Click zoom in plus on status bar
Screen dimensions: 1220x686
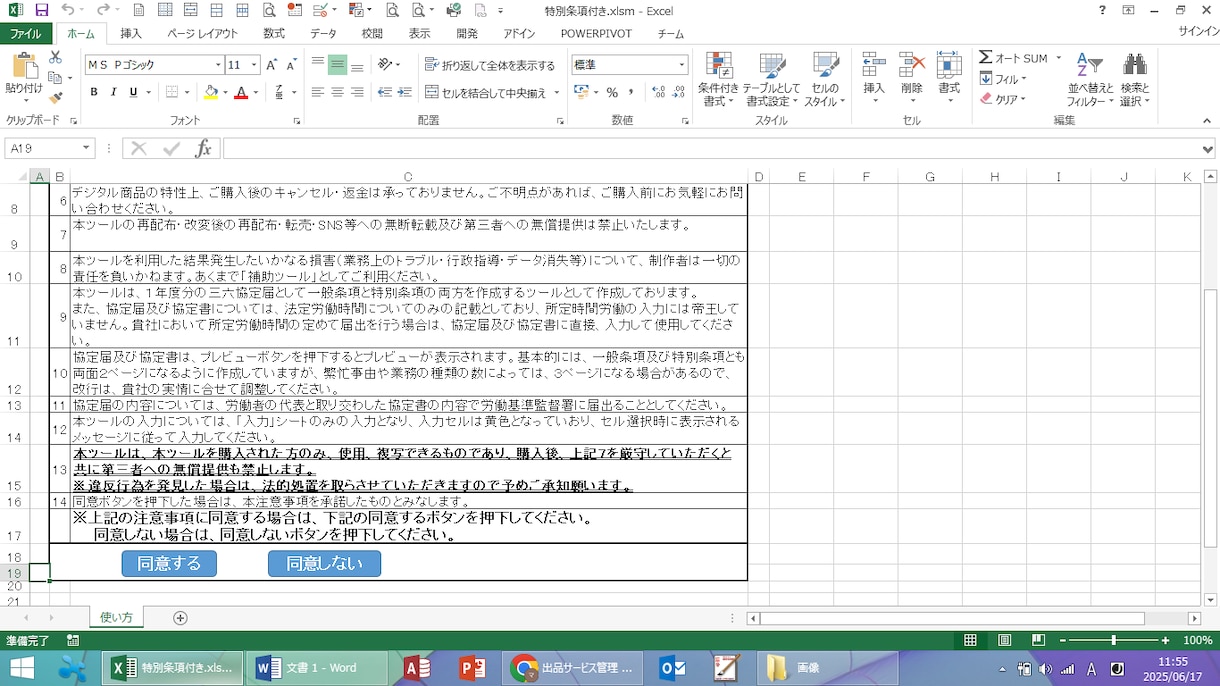point(1165,640)
